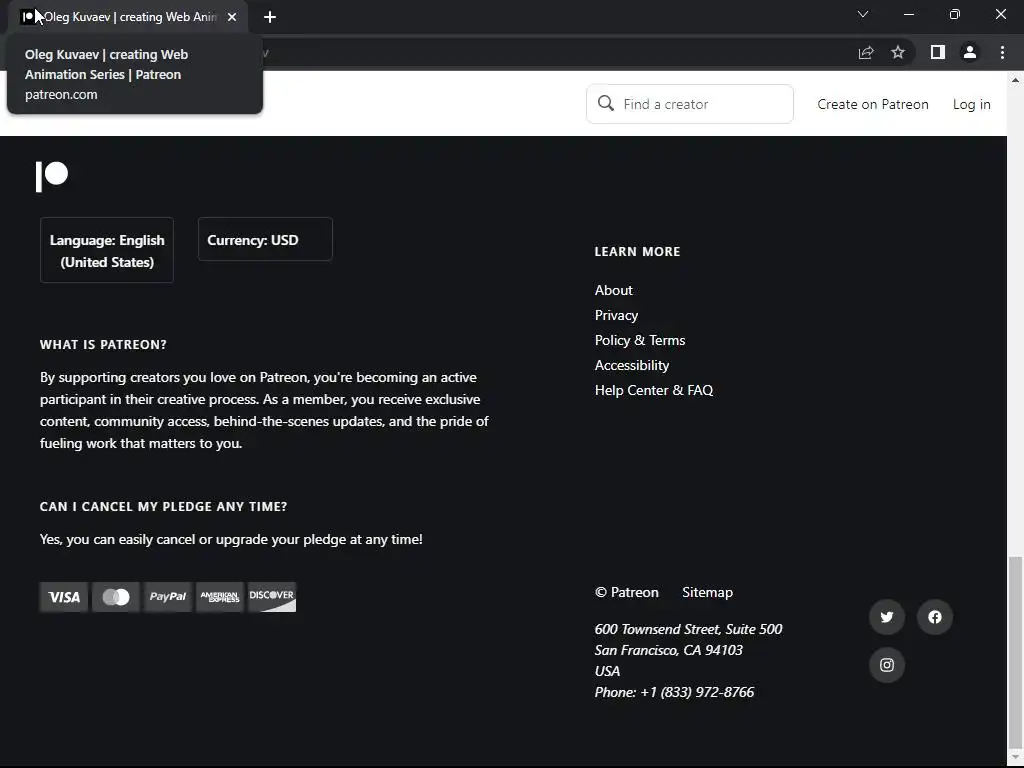1024x768 pixels.
Task: Open the Accessibility link
Action: [632, 365]
